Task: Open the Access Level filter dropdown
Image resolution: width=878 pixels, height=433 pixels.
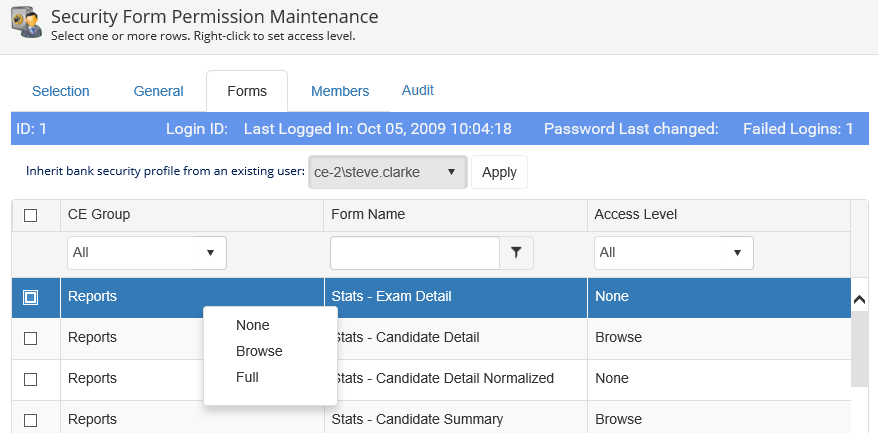Action: (x=673, y=253)
